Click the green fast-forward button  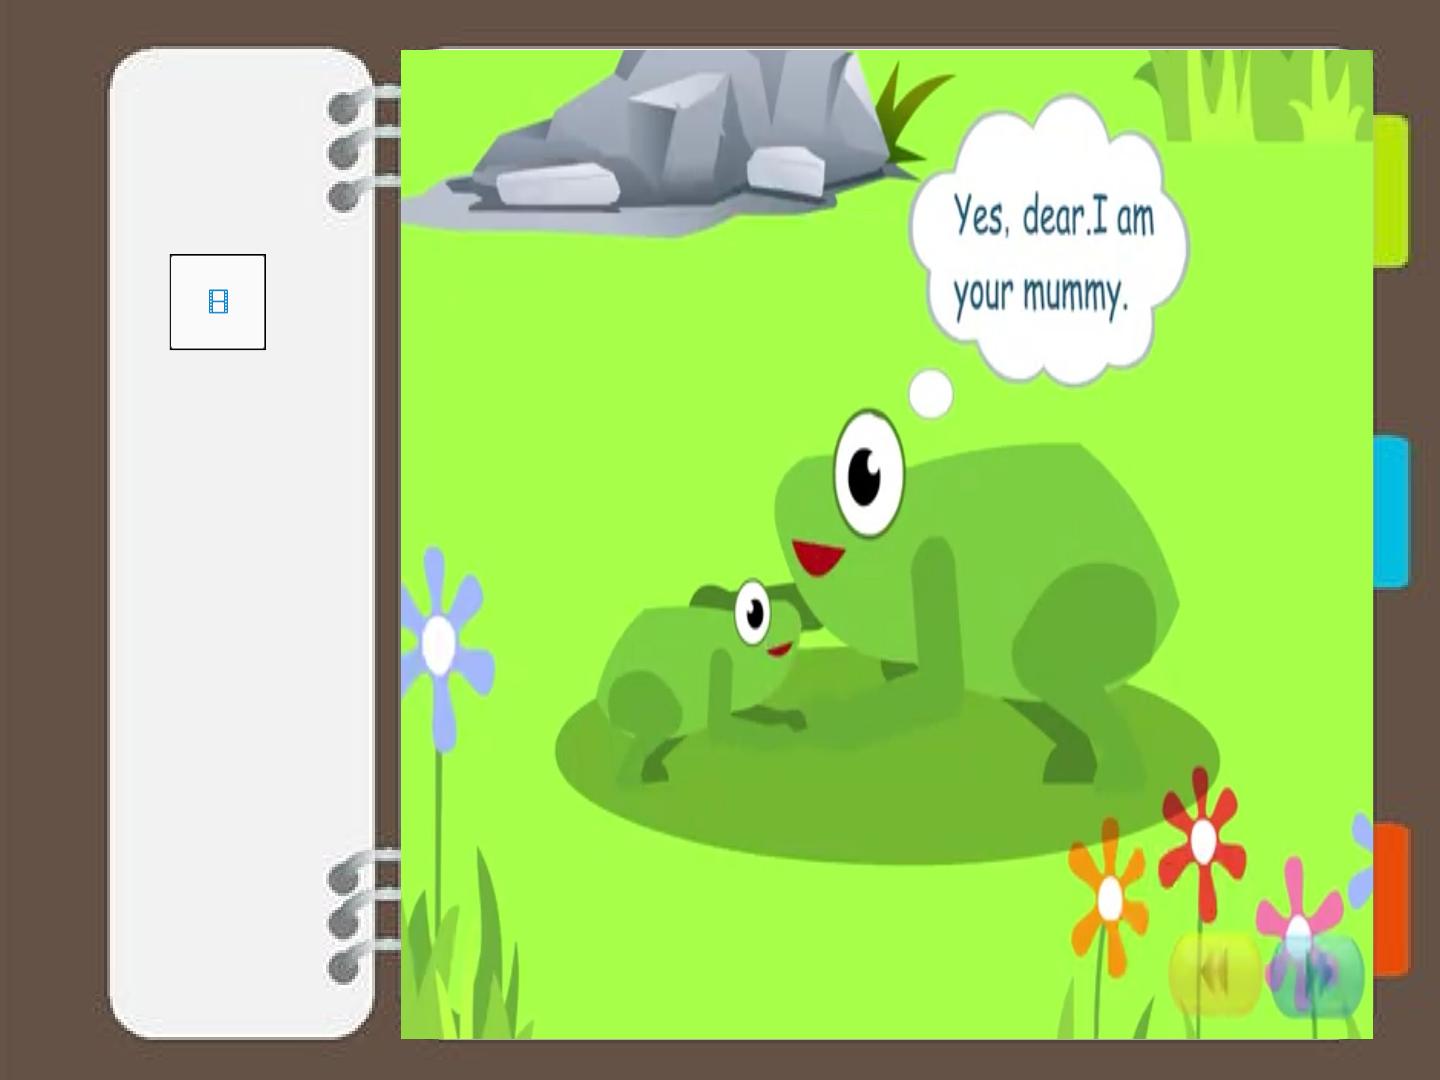tap(1317, 975)
